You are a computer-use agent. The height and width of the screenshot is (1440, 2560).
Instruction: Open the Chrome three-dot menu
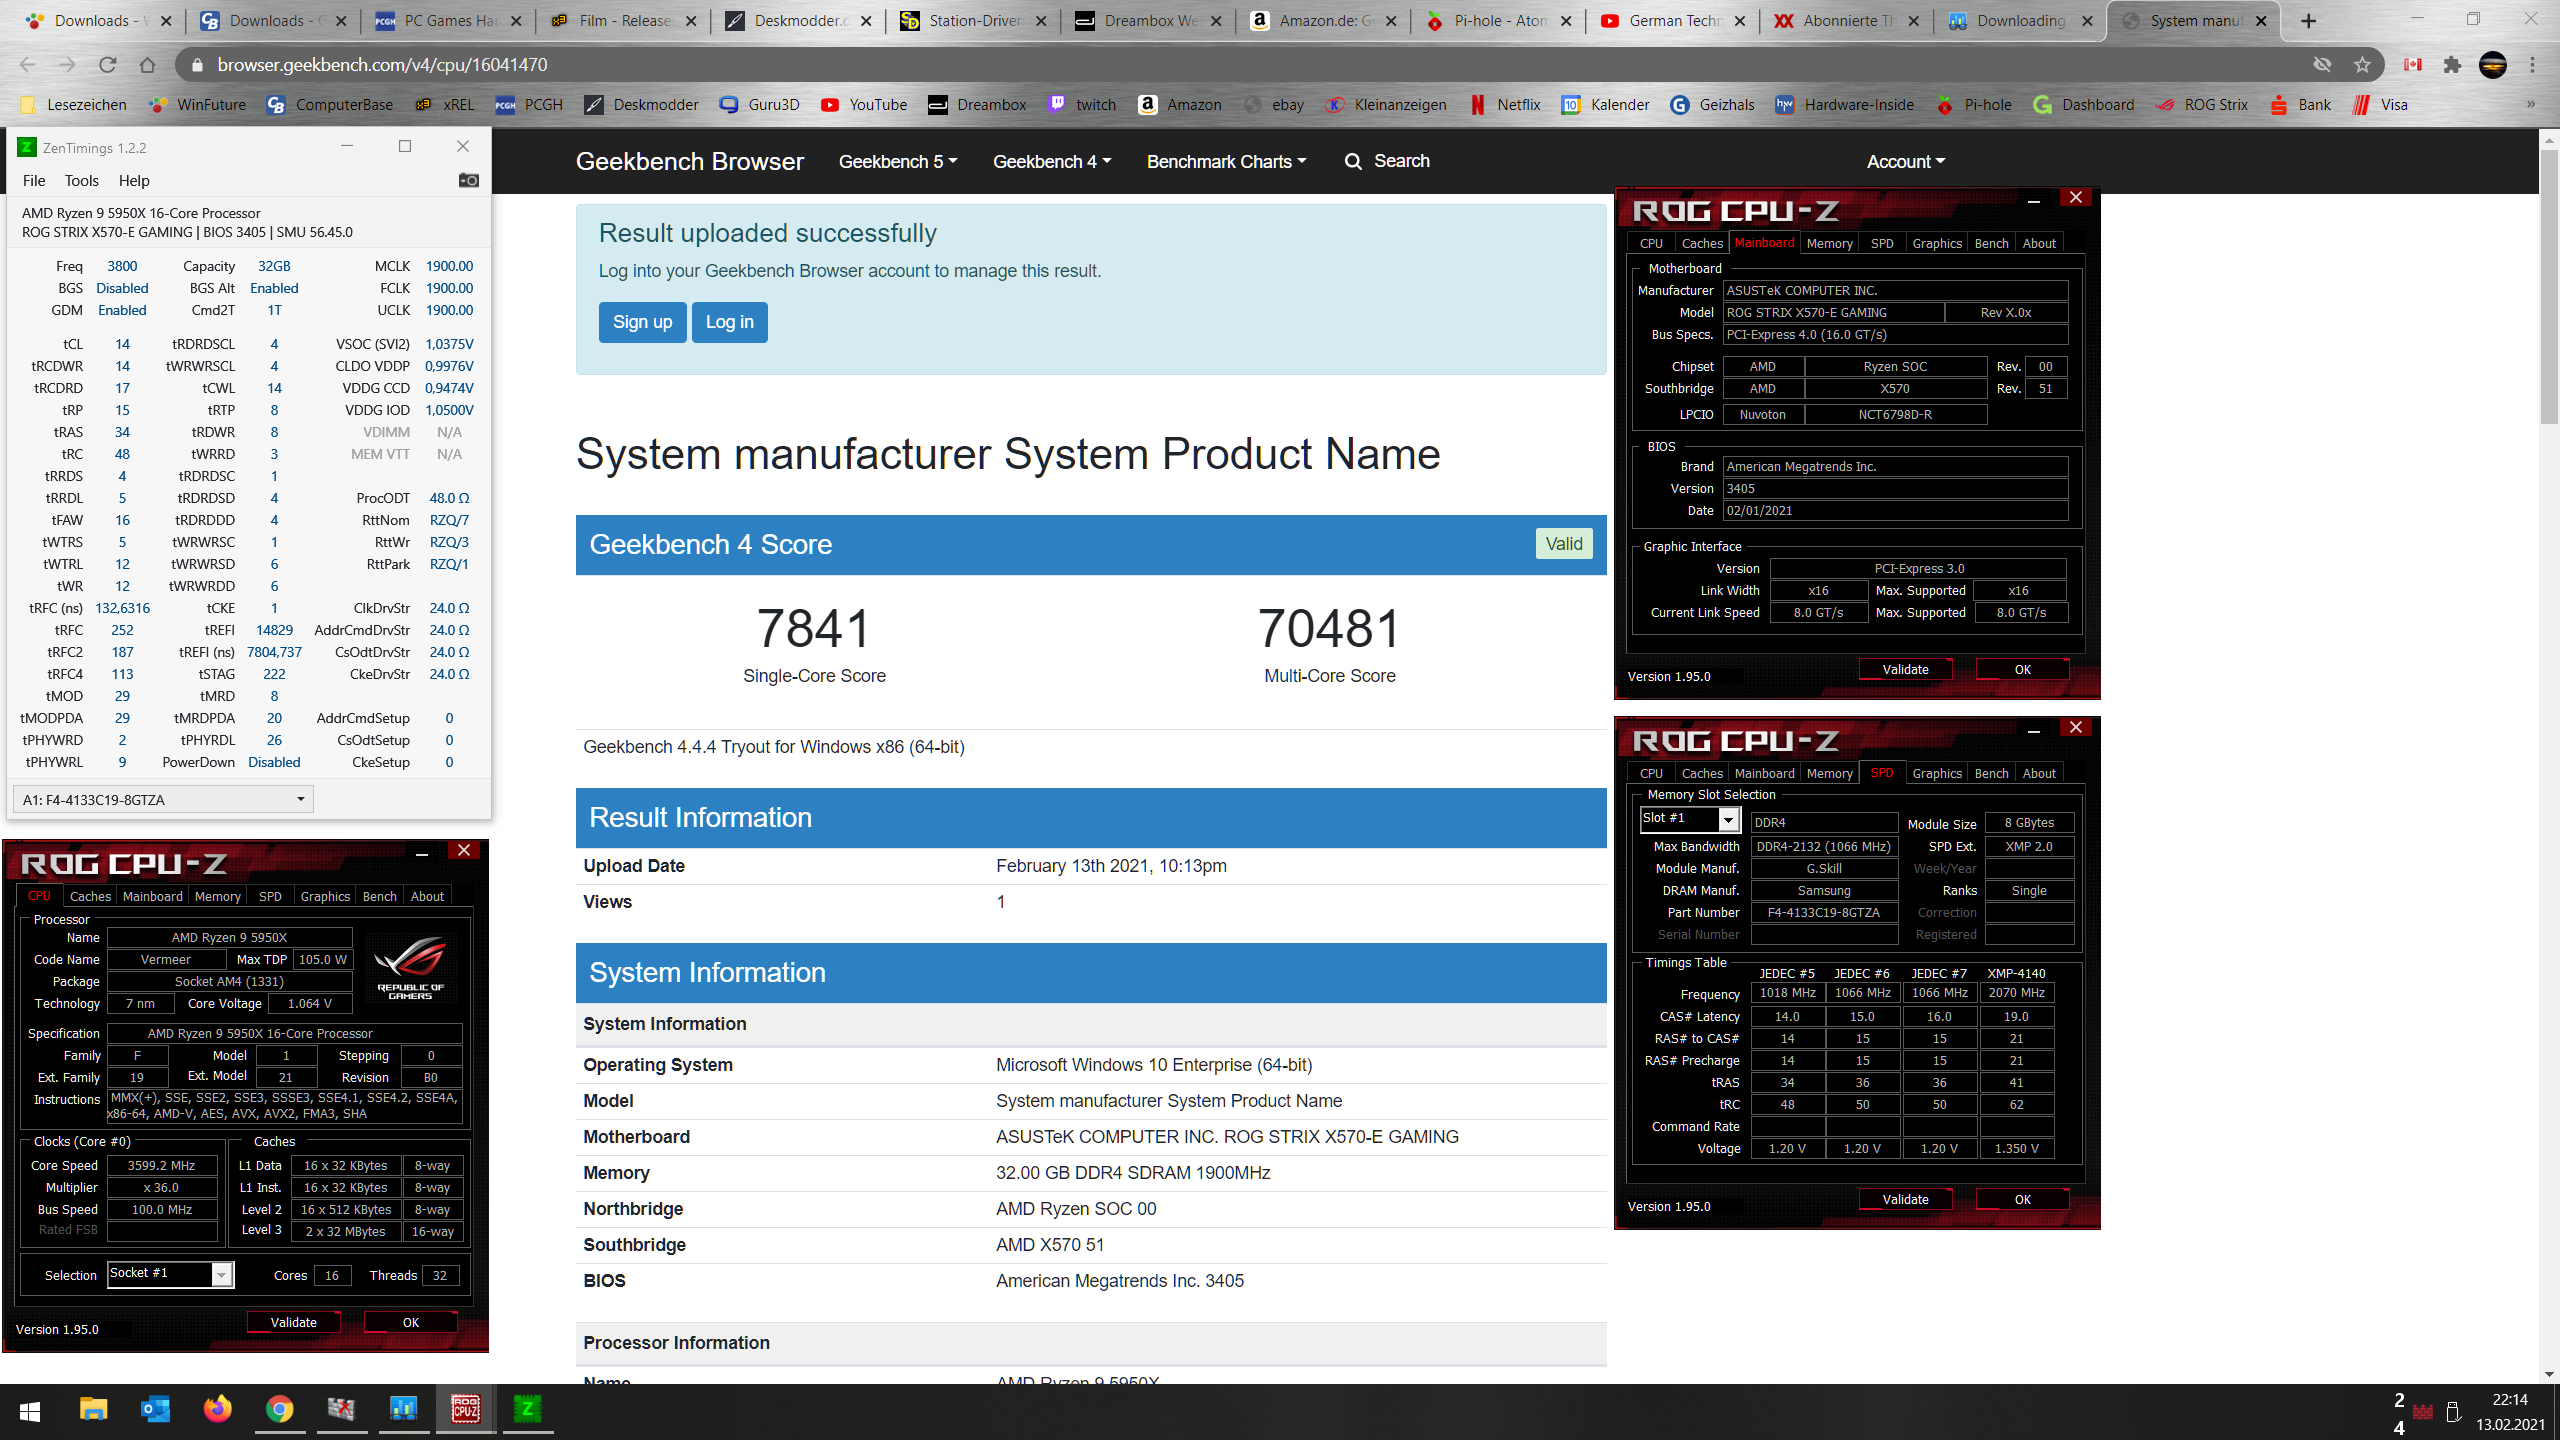[x=2533, y=65]
